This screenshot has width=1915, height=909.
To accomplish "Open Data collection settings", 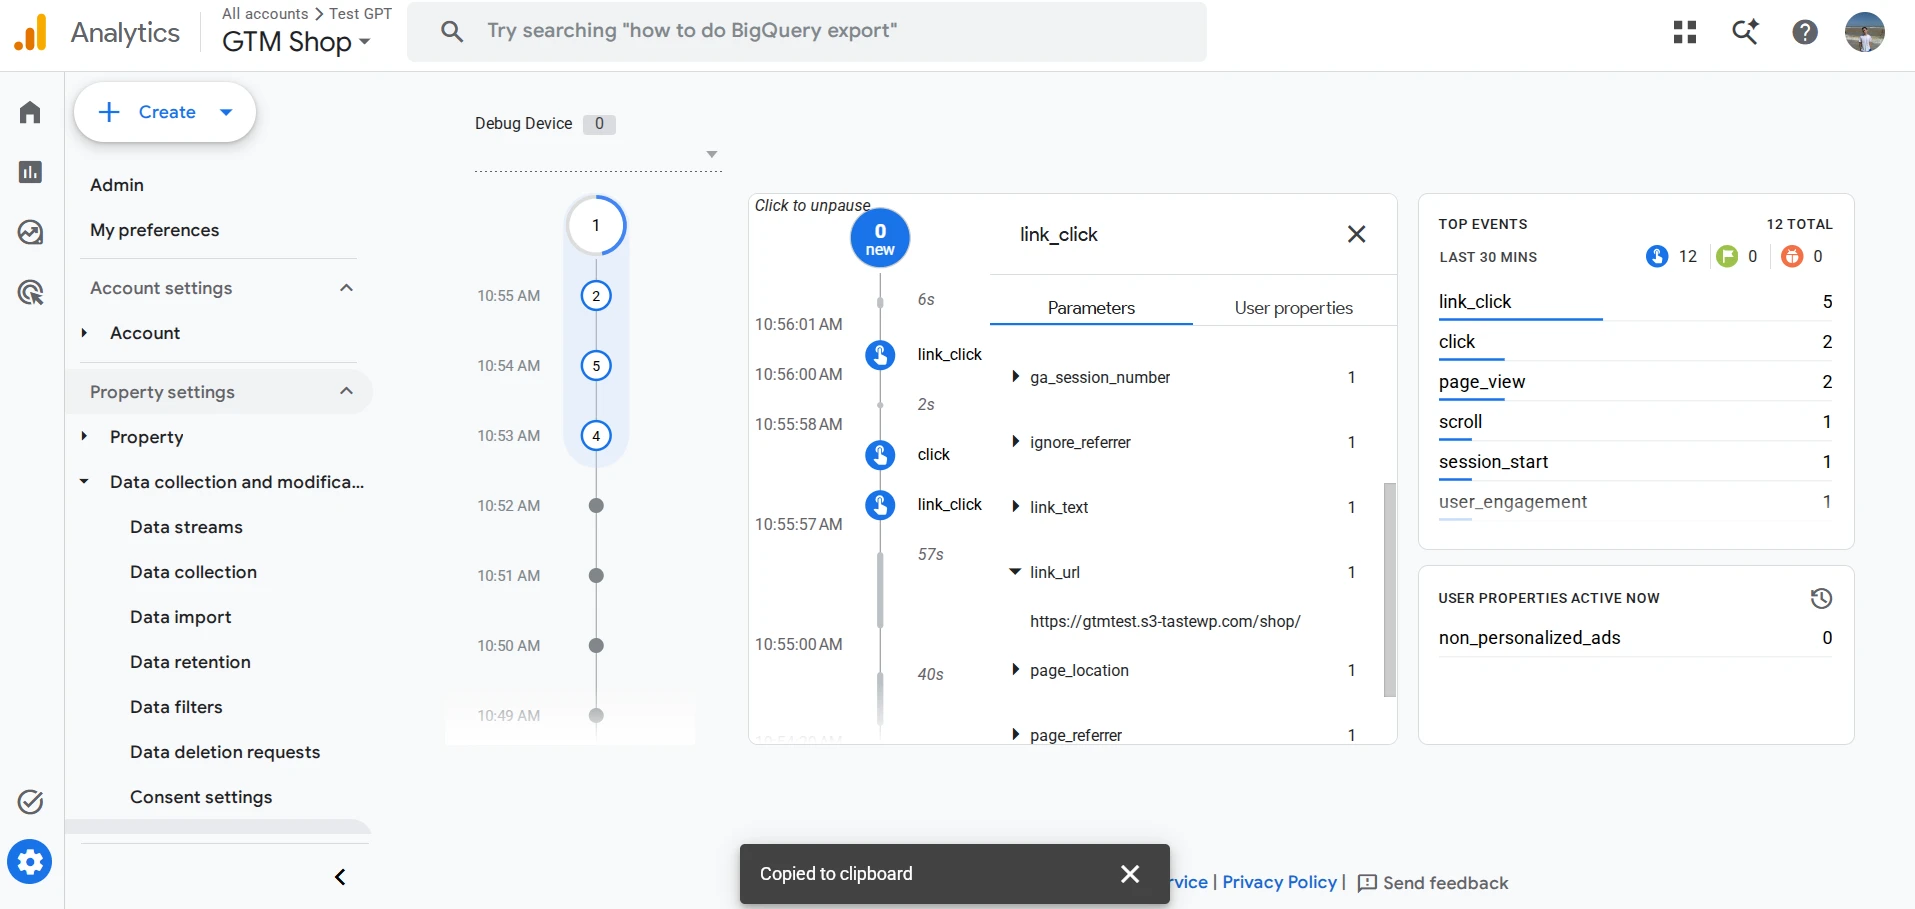I will 193,572.
